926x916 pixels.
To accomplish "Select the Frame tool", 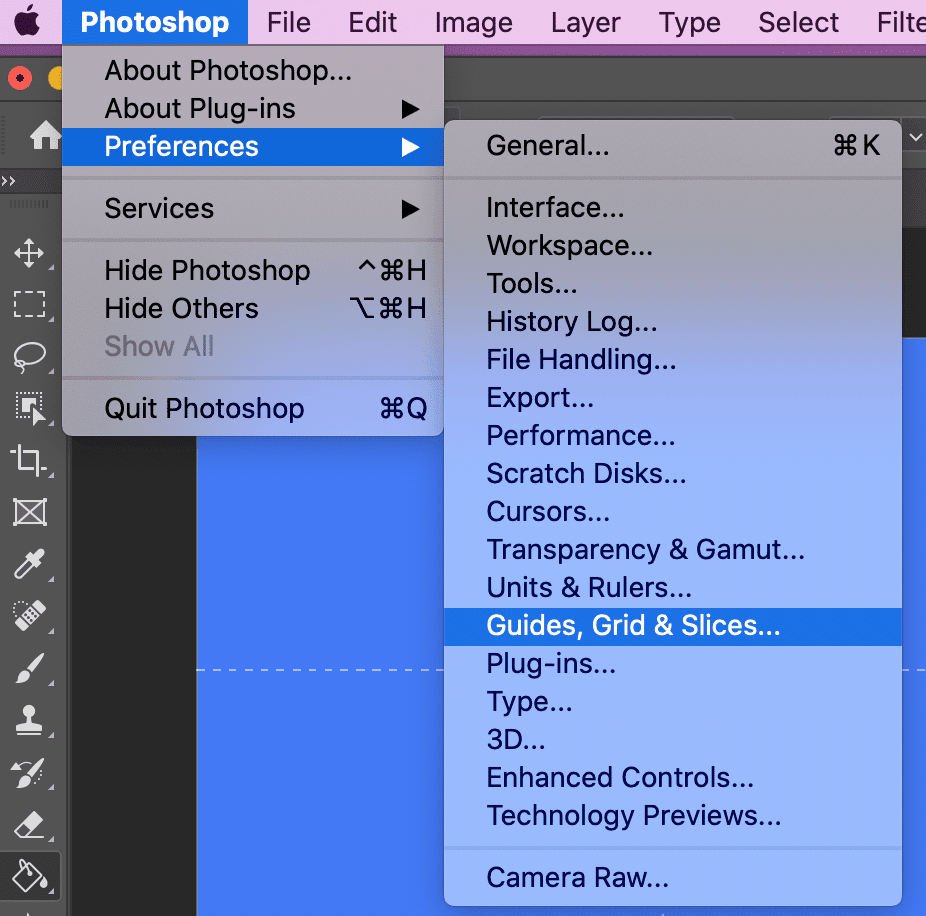I will (31, 513).
